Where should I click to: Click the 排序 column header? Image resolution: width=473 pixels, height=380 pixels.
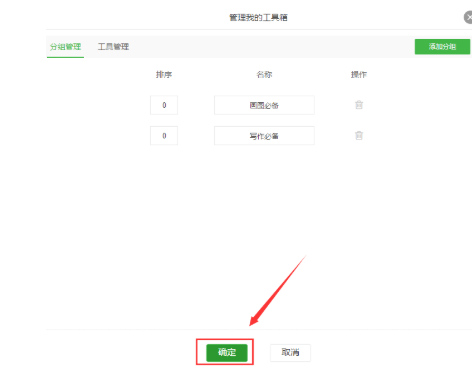pos(164,75)
